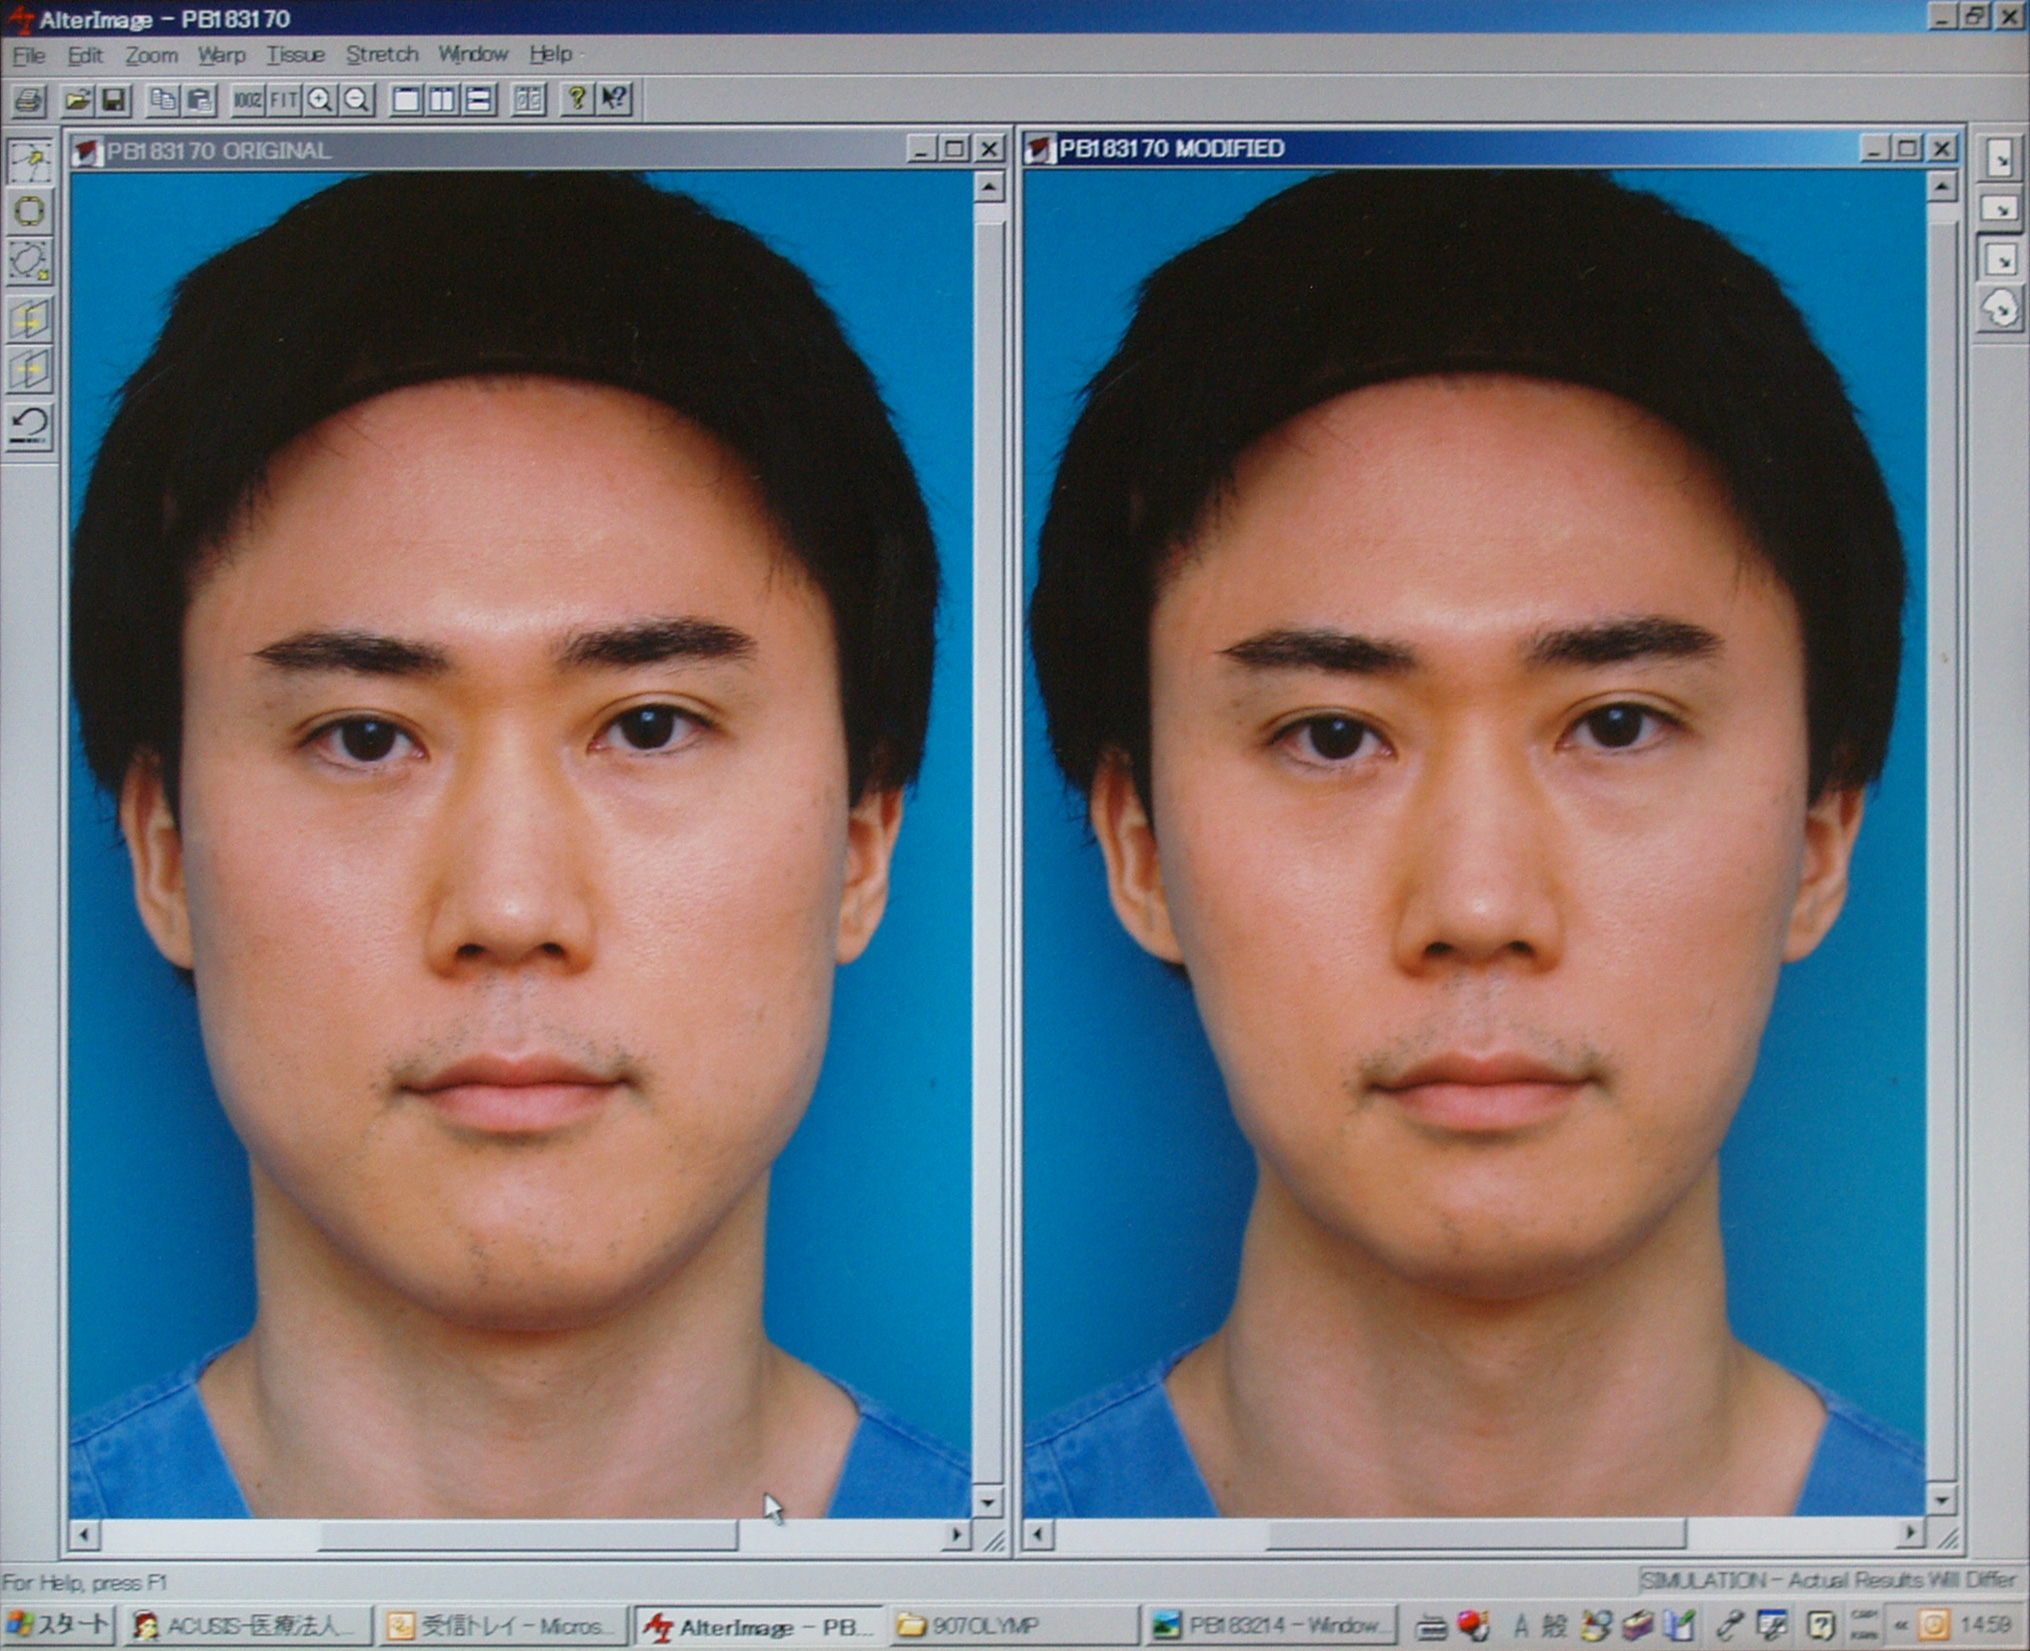Click the Save floppy disk icon
Image resolution: width=2030 pixels, height=1651 pixels.
(x=114, y=99)
